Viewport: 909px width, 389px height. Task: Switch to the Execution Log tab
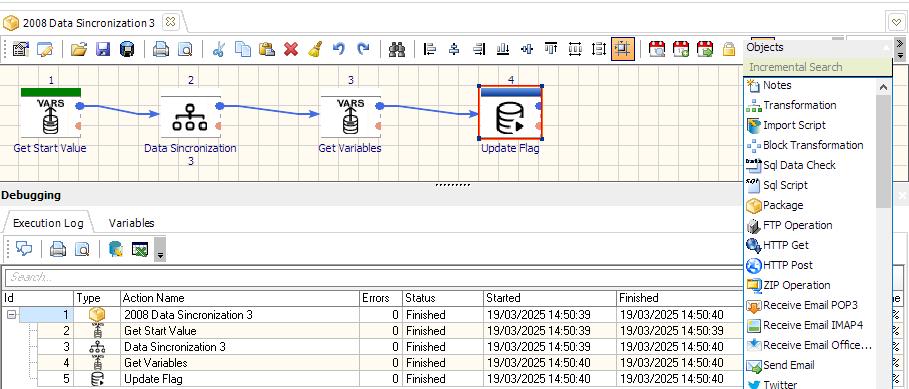tap(48, 223)
